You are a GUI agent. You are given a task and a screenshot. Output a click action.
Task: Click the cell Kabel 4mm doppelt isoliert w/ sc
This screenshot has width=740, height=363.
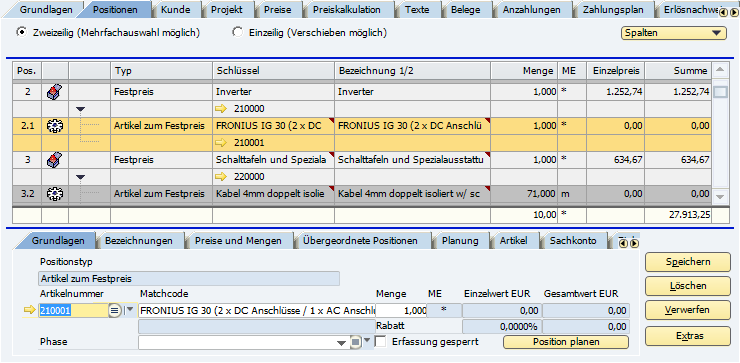[x=412, y=194]
